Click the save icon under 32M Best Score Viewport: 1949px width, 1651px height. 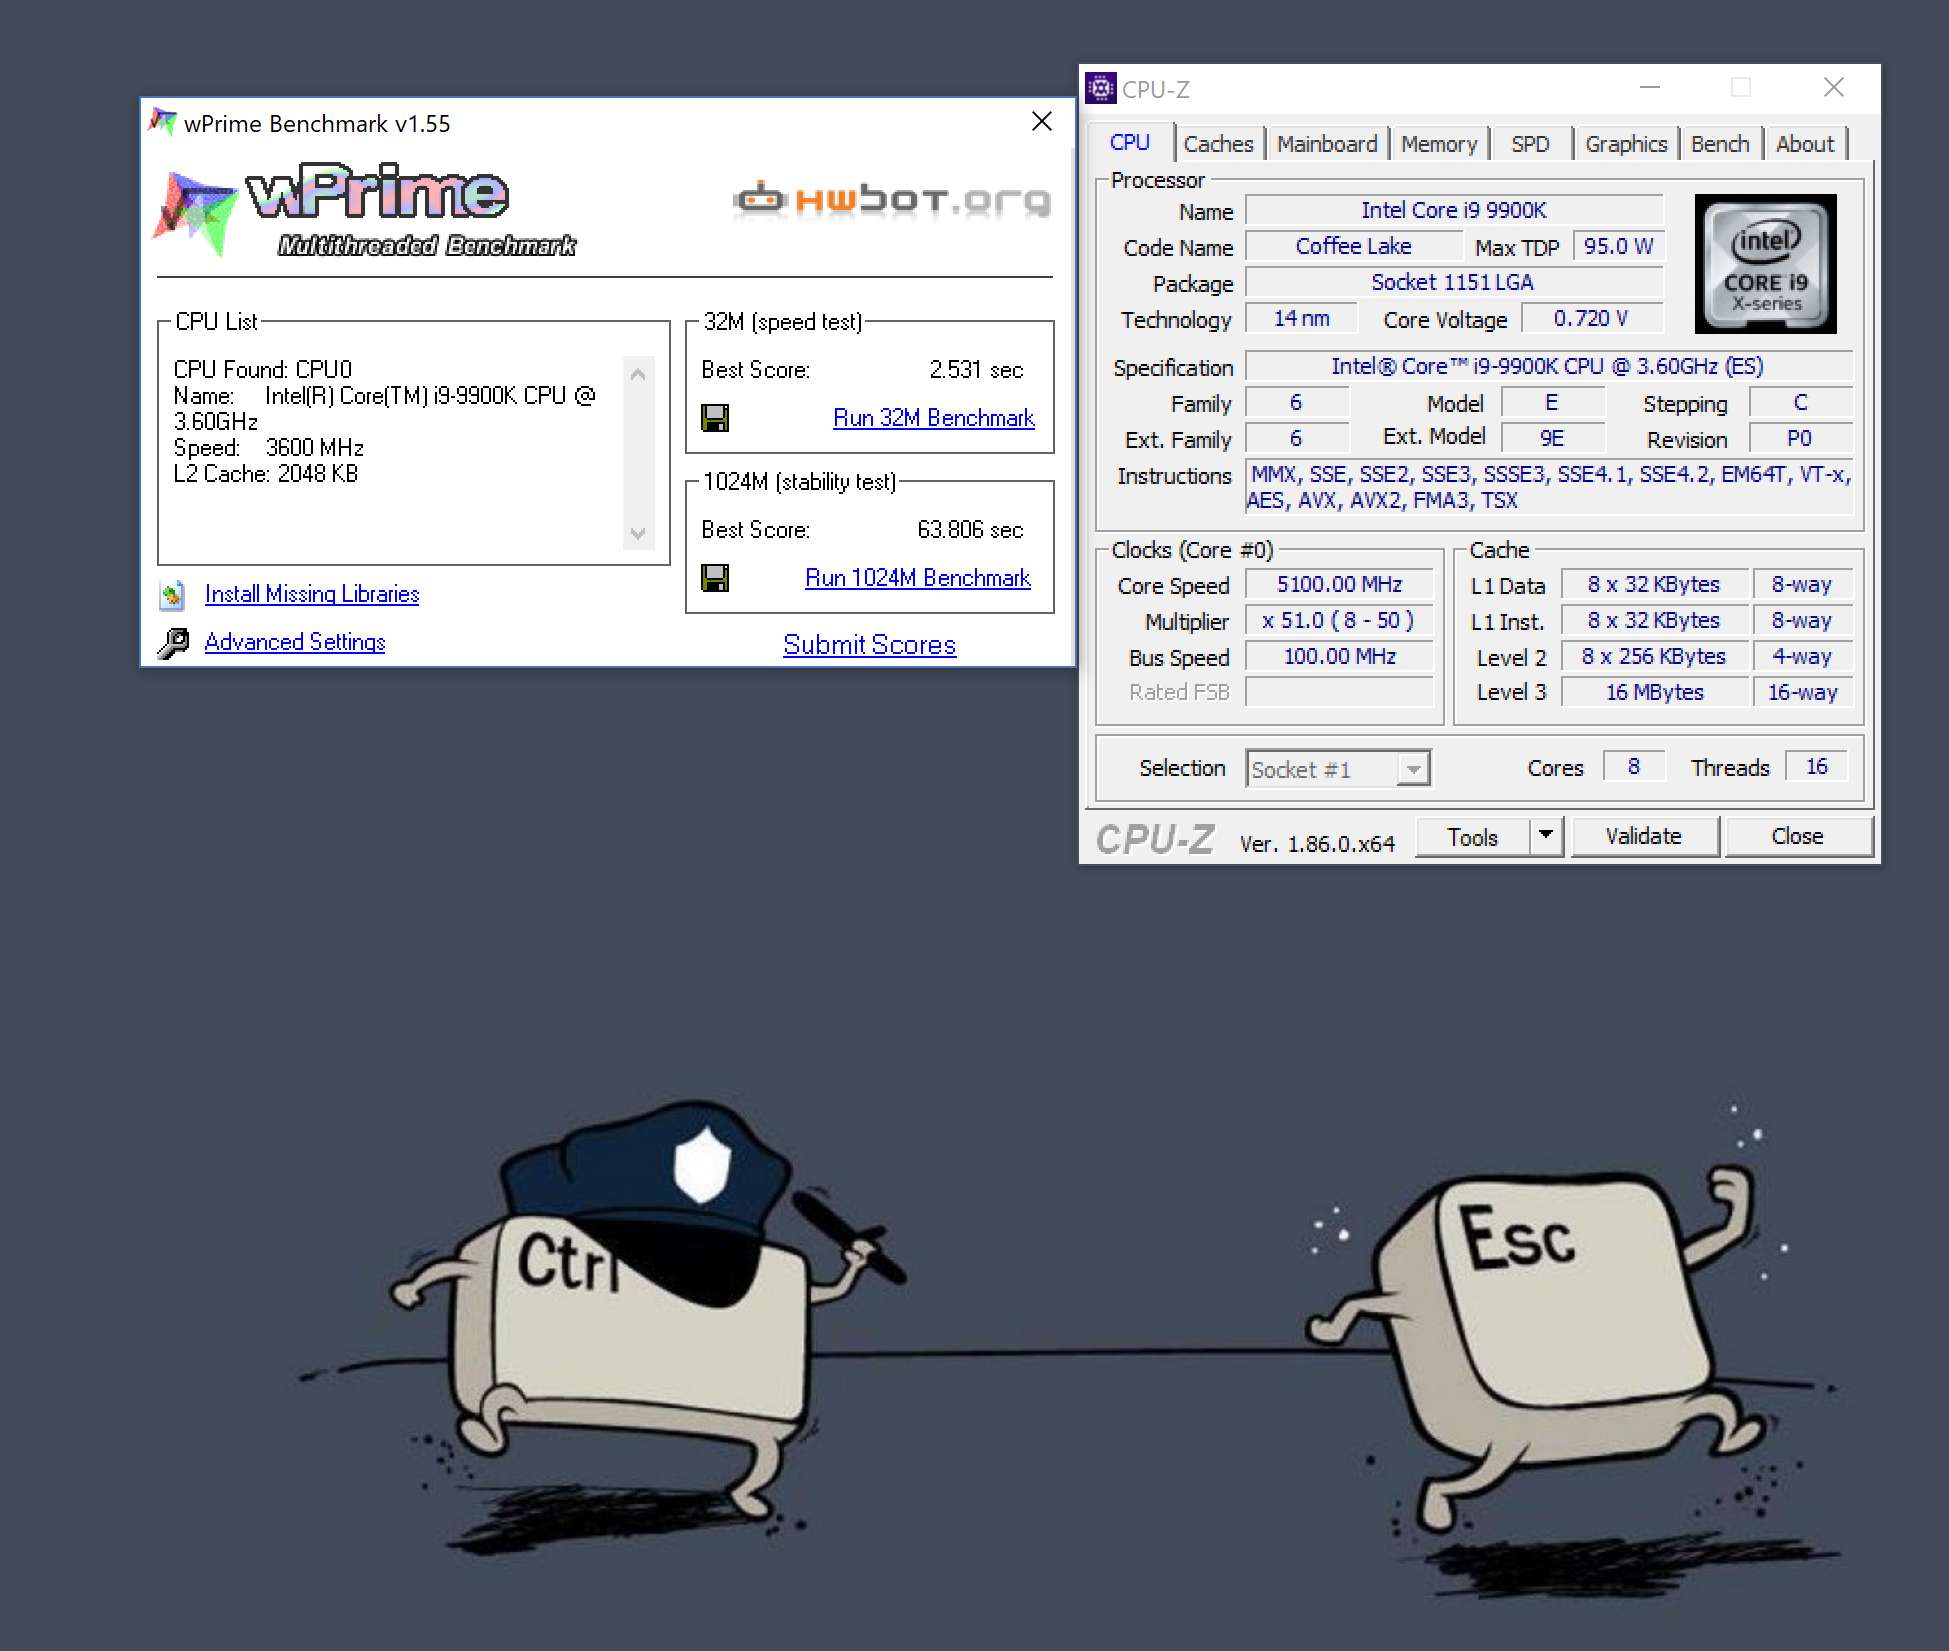715,418
